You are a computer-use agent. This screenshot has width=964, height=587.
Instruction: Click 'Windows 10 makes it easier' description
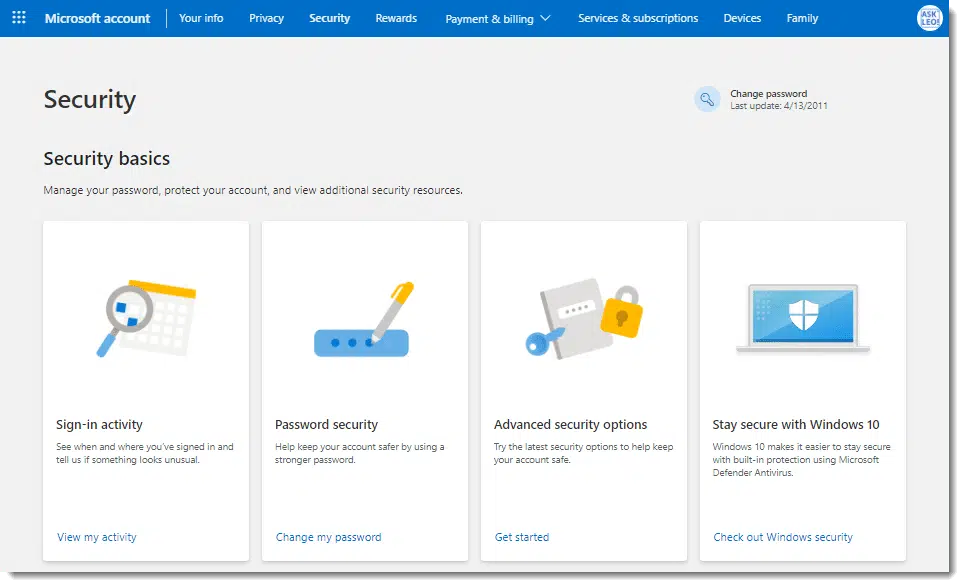801,460
